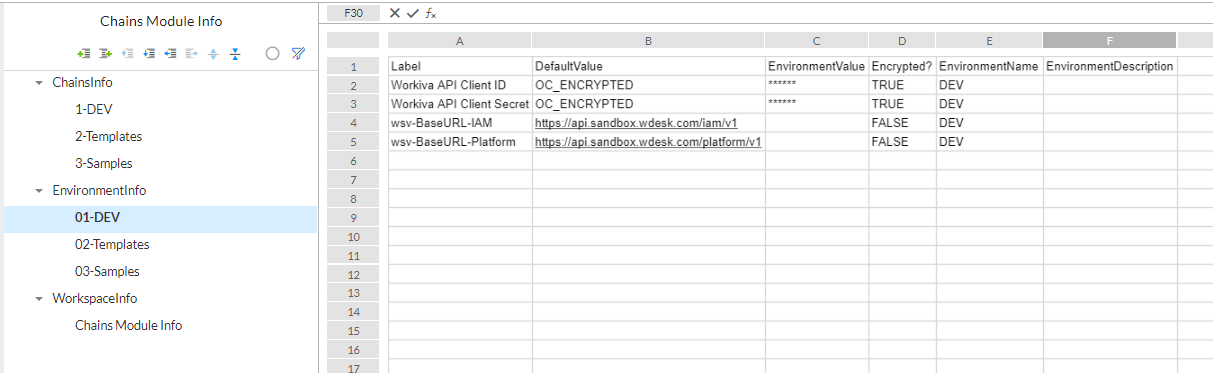This screenshot has height=373, width=1213.
Task: Click the greyed indent icon with right arrow
Action: coord(193,54)
